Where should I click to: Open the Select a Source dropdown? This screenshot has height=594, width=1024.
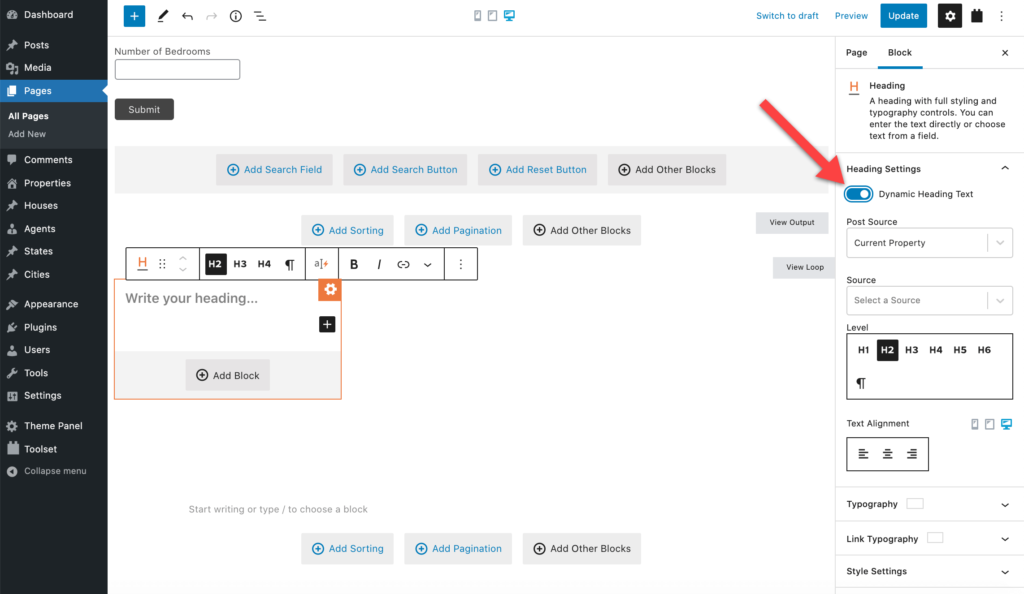coord(929,300)
